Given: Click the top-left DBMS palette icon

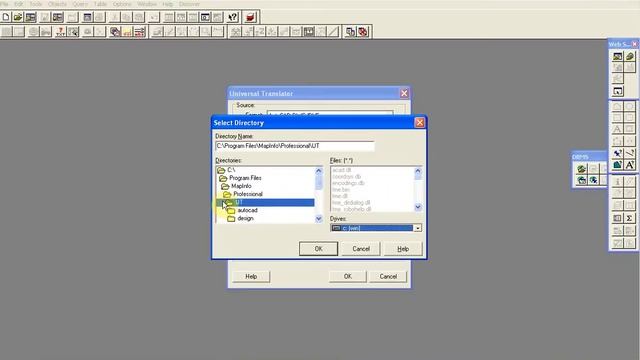Looking at the screenshot, I should pos(582,169).
